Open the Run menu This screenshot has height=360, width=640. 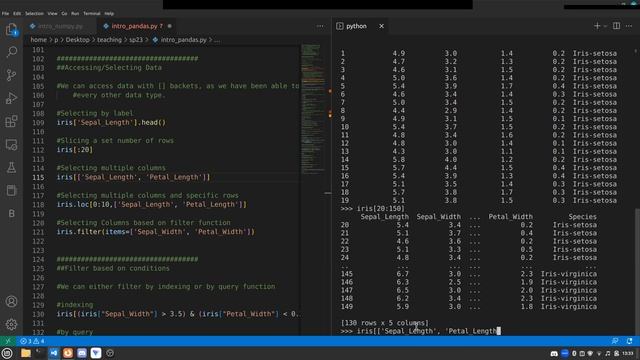tap(75, 13)
